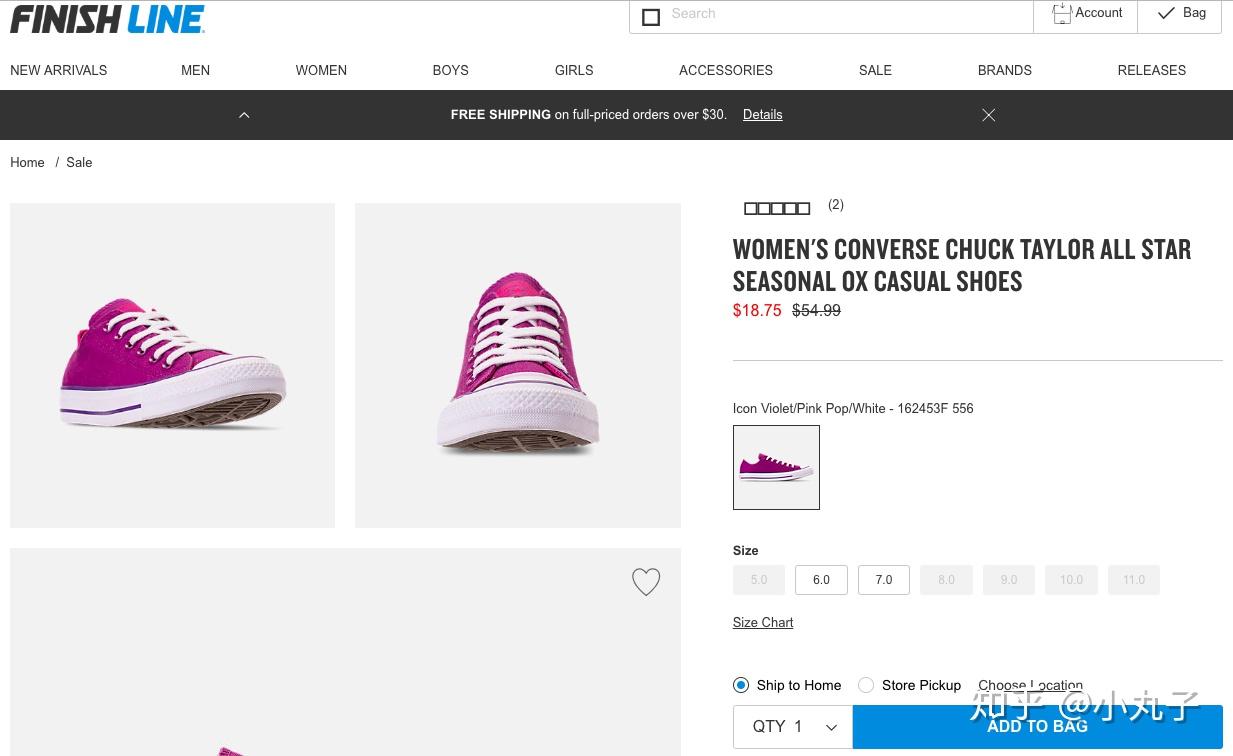
Task: Open the shopping Bag icon
Action: tap(1166, 14)
